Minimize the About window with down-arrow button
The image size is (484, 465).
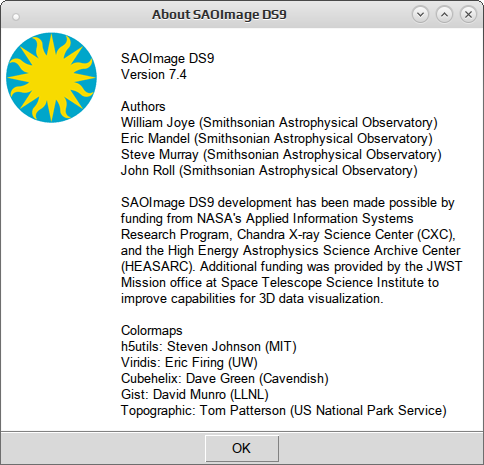click(x=420, y=15)
